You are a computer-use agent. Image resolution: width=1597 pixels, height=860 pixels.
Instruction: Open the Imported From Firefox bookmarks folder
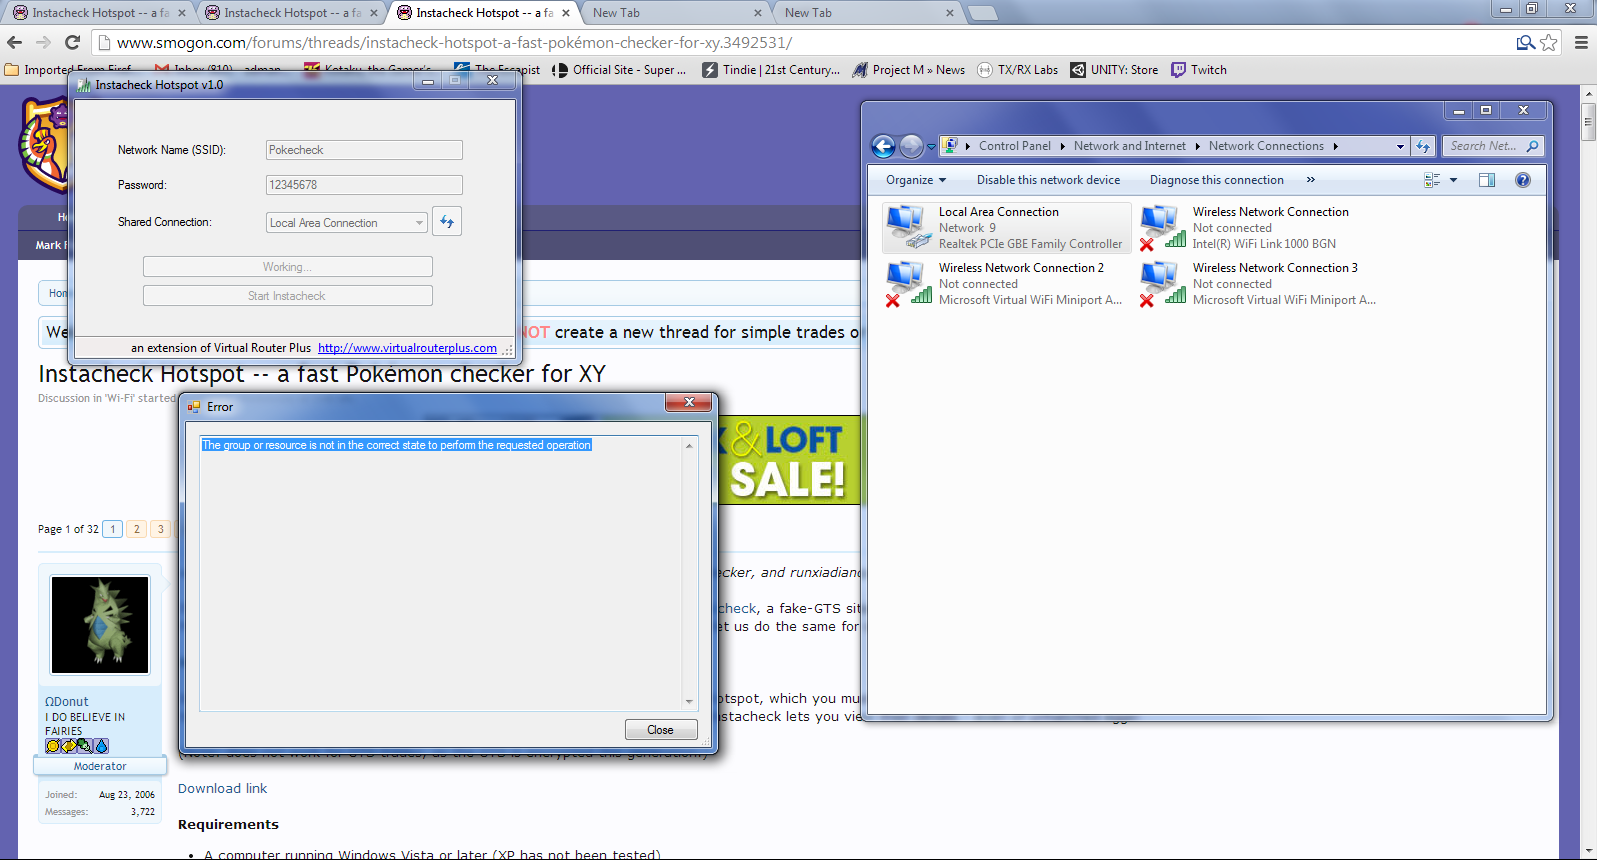69,70
